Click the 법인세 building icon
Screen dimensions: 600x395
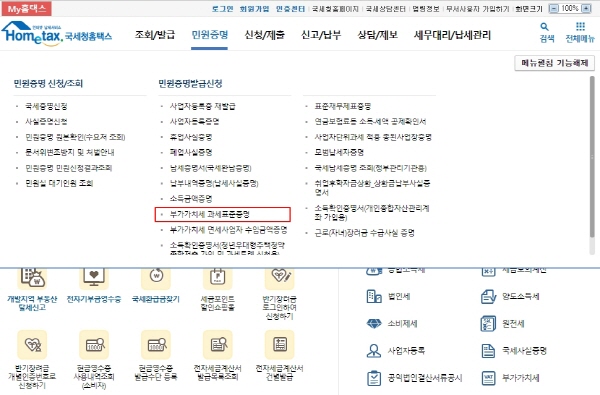(374, 296)
